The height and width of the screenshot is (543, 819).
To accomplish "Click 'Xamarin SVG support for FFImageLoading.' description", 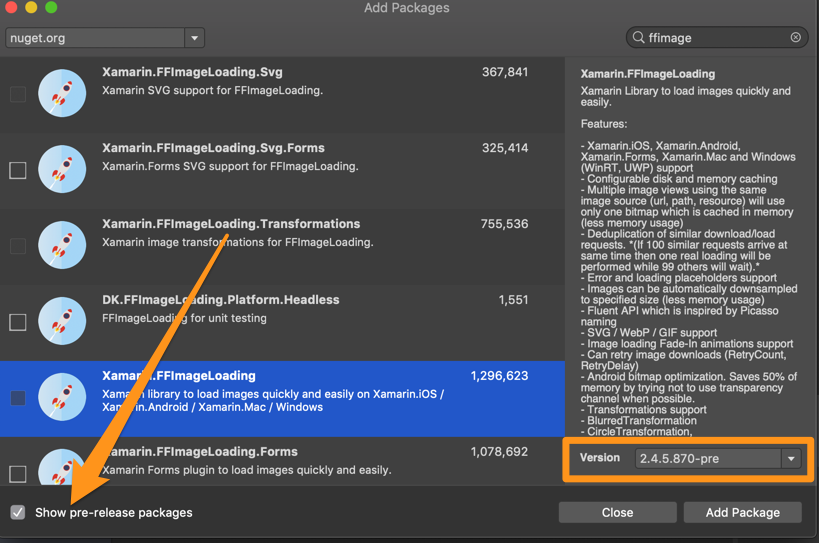I will click(x=212, y=90).
